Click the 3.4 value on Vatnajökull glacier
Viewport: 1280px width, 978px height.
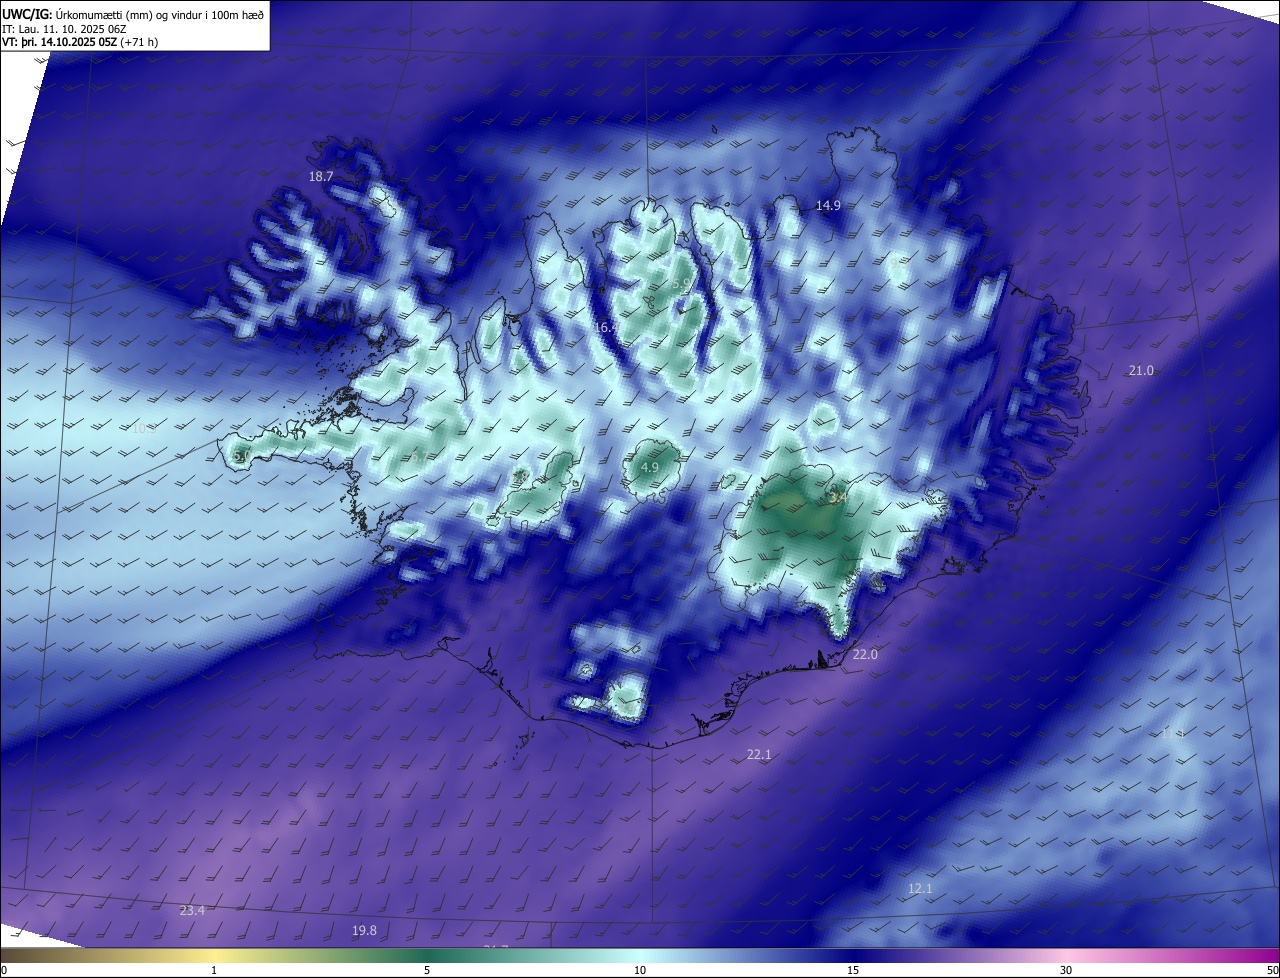click(x=838, y=497)
